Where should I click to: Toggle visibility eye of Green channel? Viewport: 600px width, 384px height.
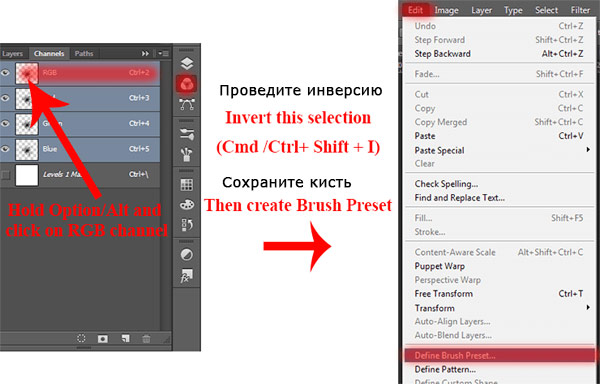click(x=5, y=123)
